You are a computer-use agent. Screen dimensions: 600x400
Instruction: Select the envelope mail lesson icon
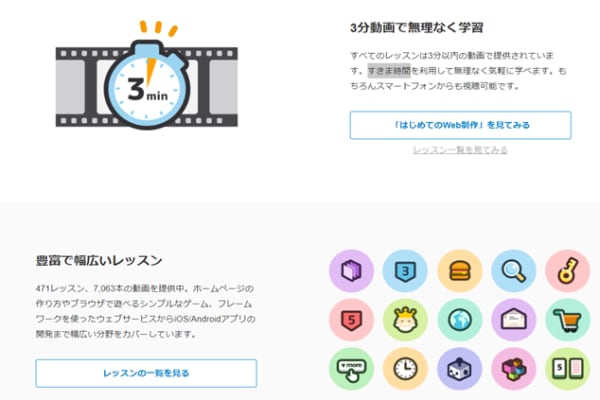[x=514, y=320]
